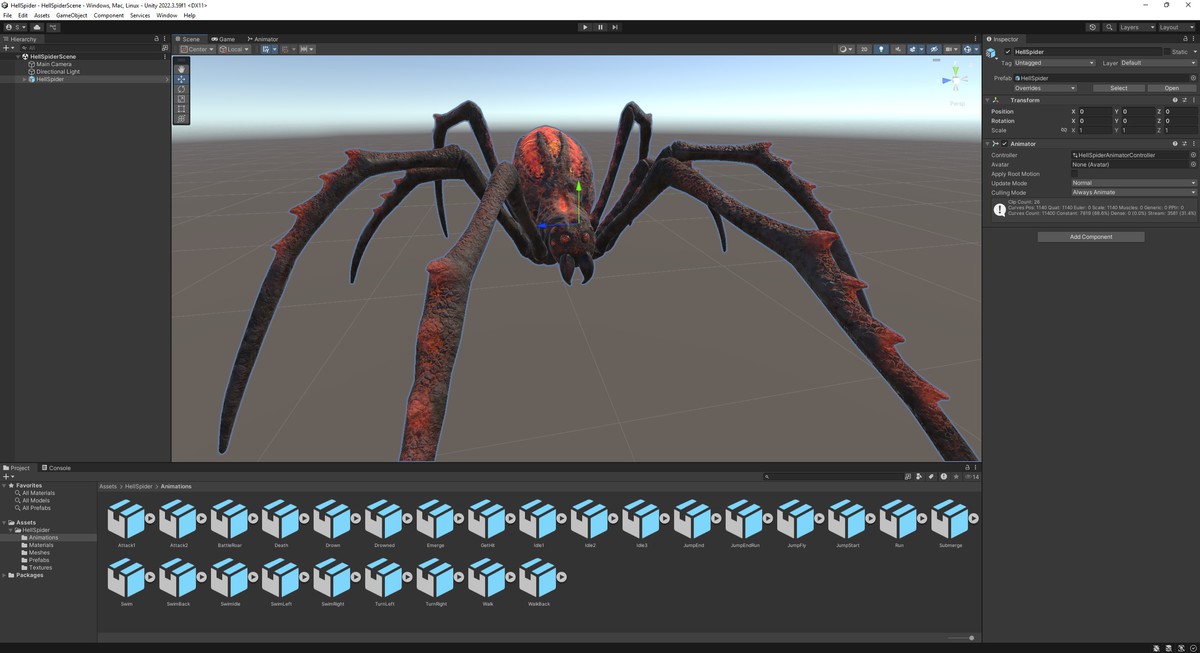Screen dimensions: 1200x653
Task: Click the scene orientation gizmo
Action: (956, 80)
